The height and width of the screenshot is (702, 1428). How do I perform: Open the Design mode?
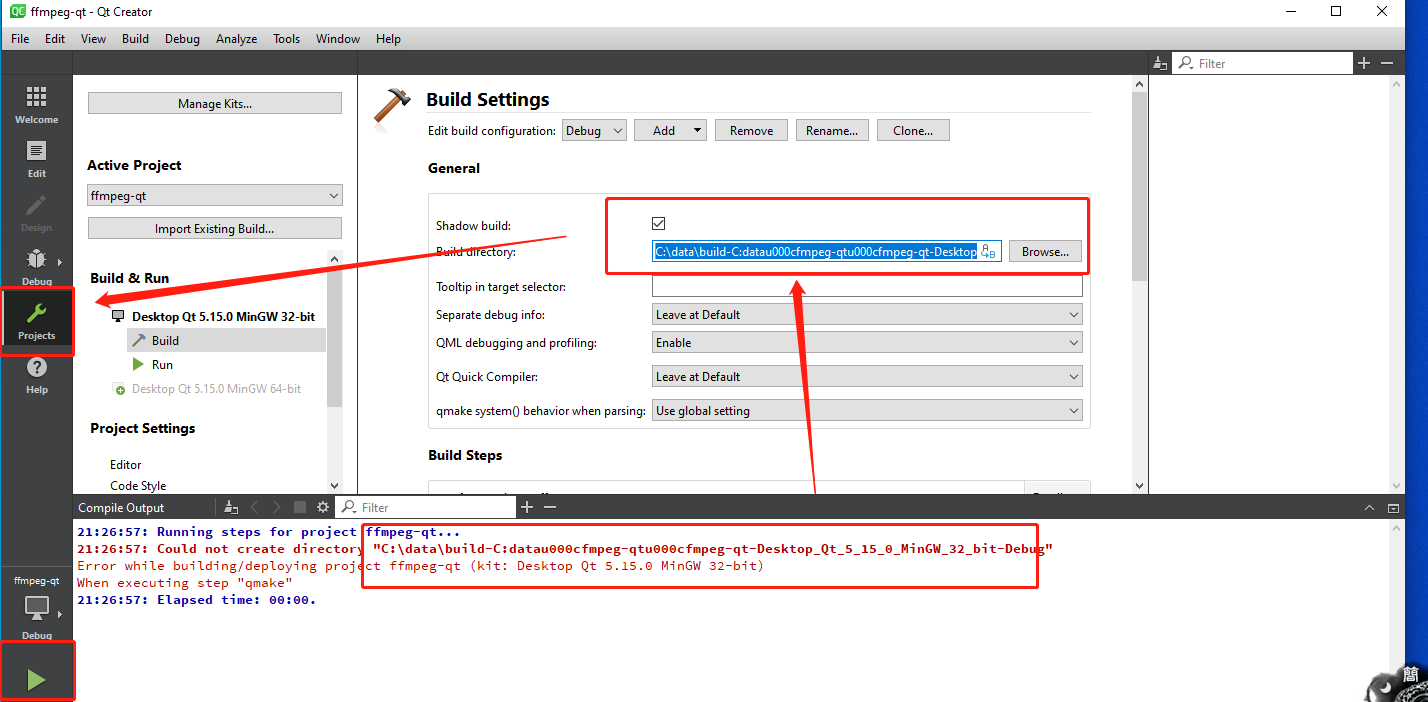pos(36,212)
